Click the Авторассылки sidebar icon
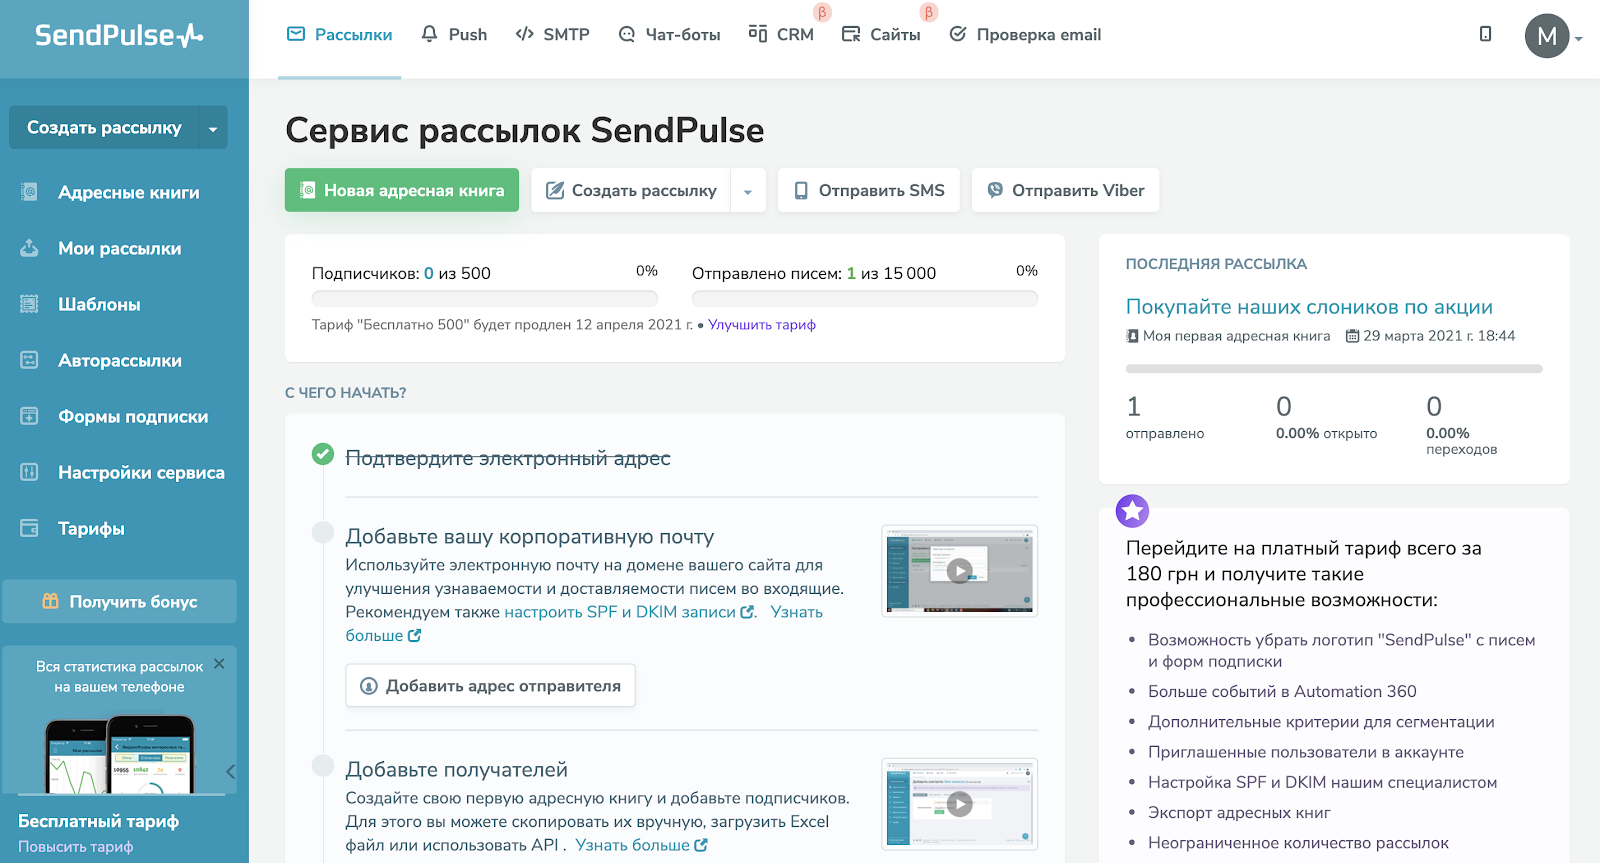 pos(29,360)
